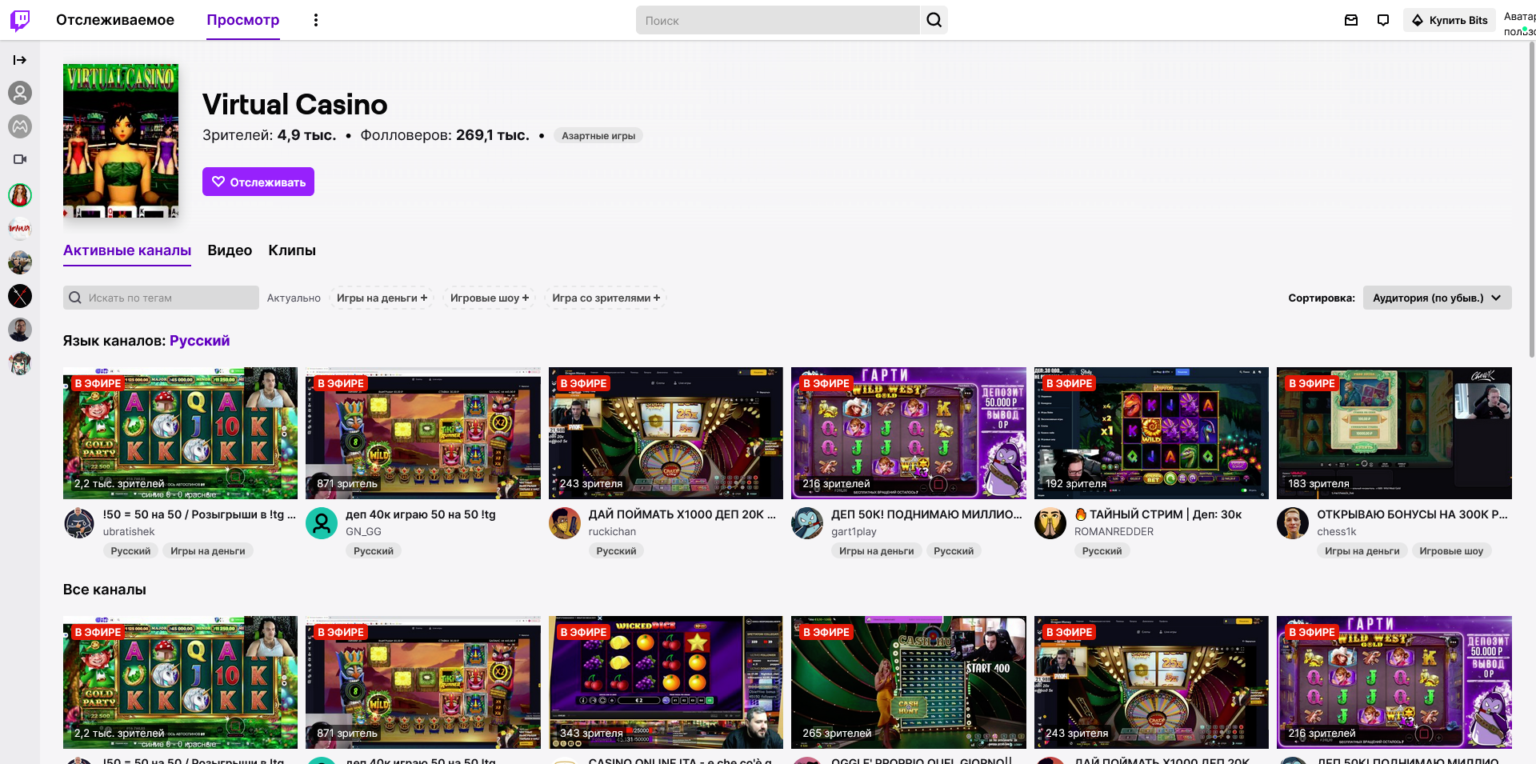Image resolution: width=1536 pixels, height=764 pixels.
Task: Click the camera icon in sidebar
Action: (20, 159)
